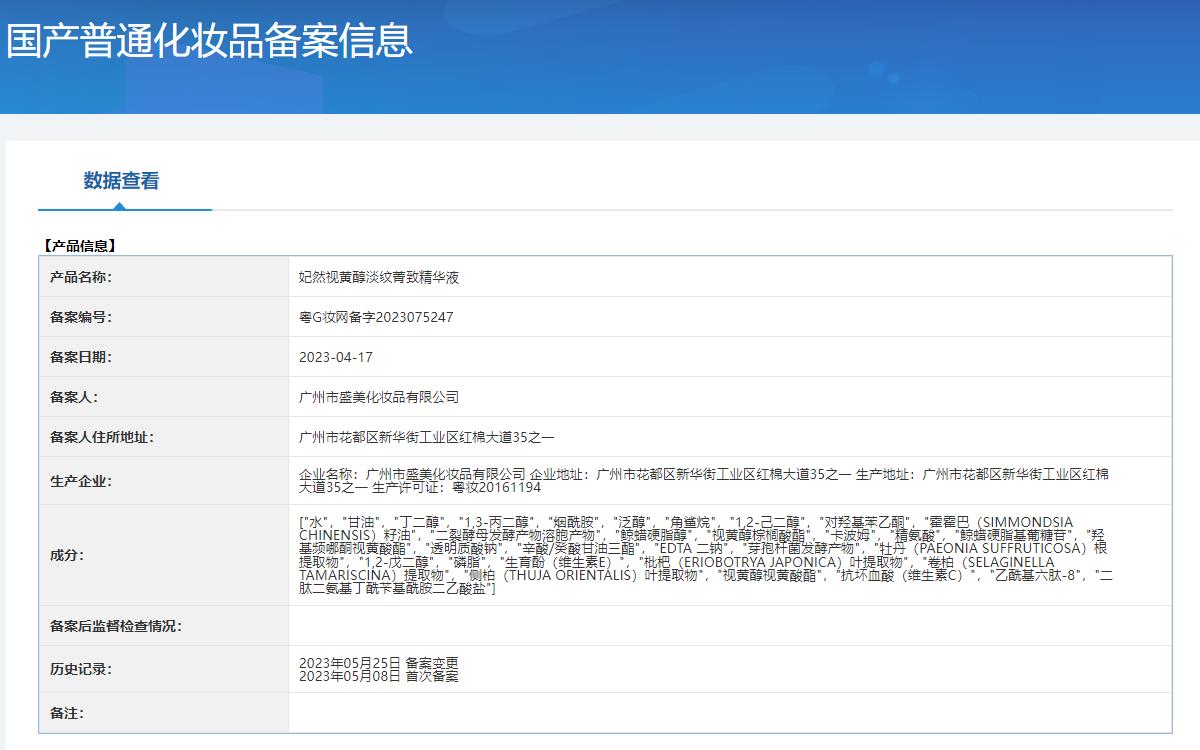Click the 备案人住所地址 row label
Screen dimensions: 1200x750
(x=102, y=437)
